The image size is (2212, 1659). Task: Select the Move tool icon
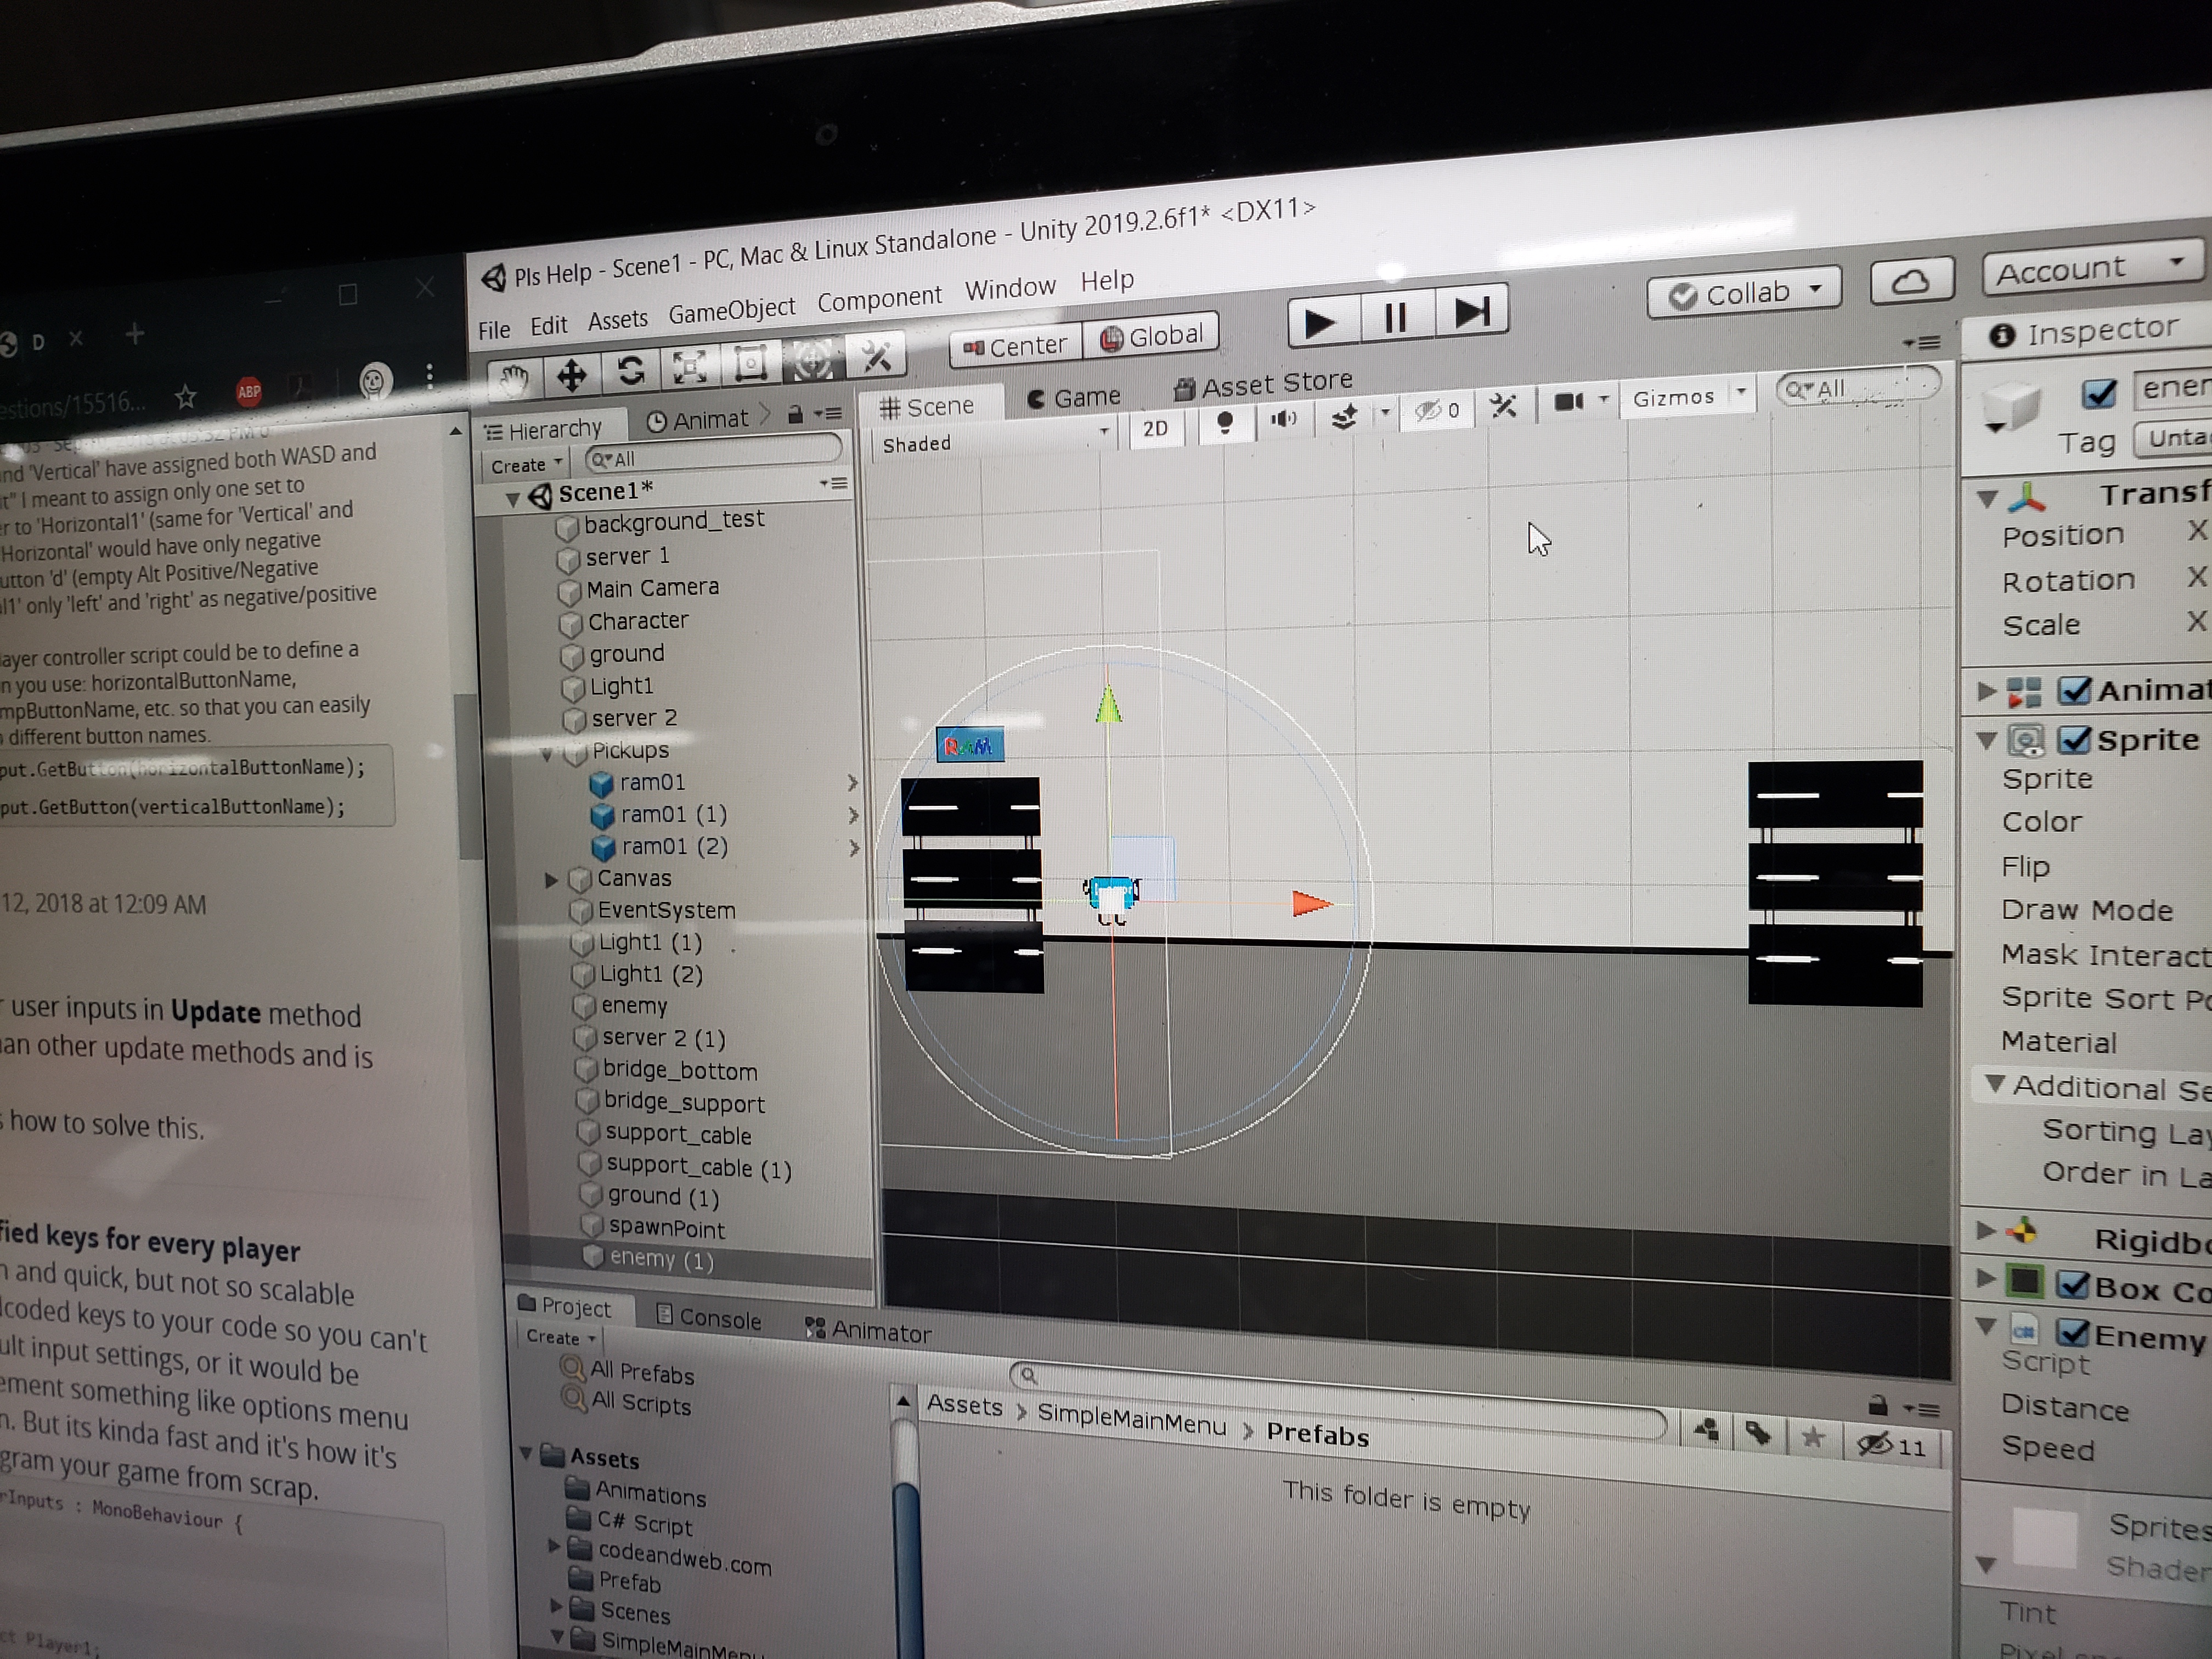tap(571, 375)
